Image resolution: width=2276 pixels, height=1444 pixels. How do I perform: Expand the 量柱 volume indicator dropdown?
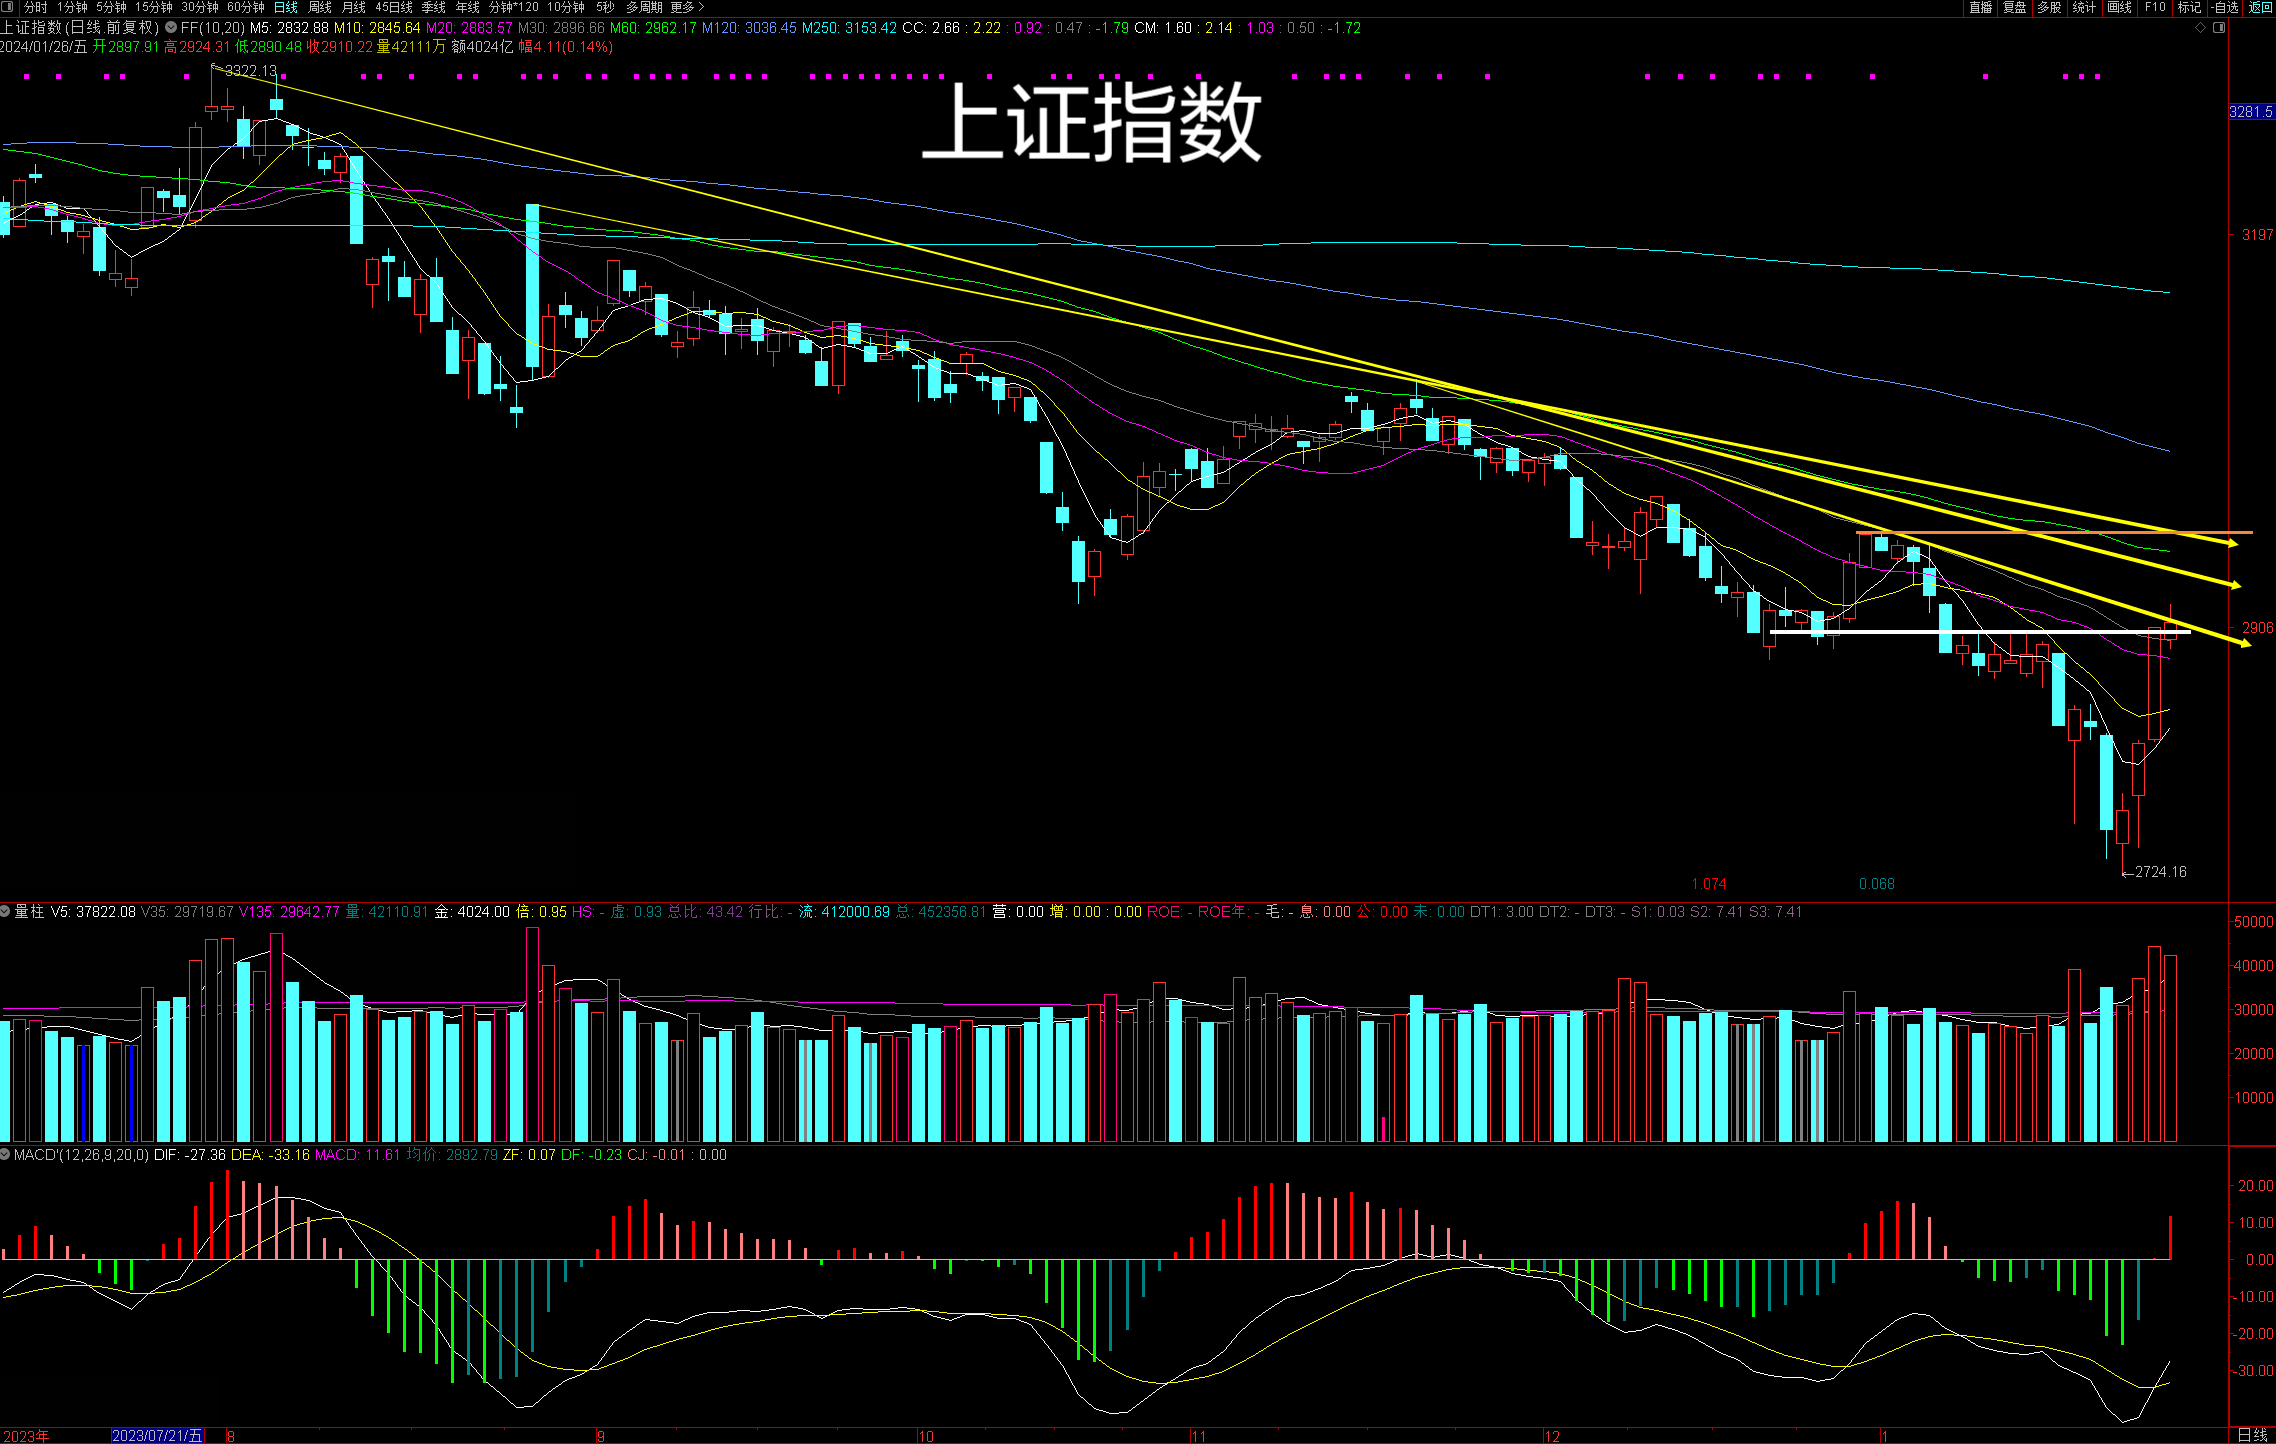click(x=6, y=912)
